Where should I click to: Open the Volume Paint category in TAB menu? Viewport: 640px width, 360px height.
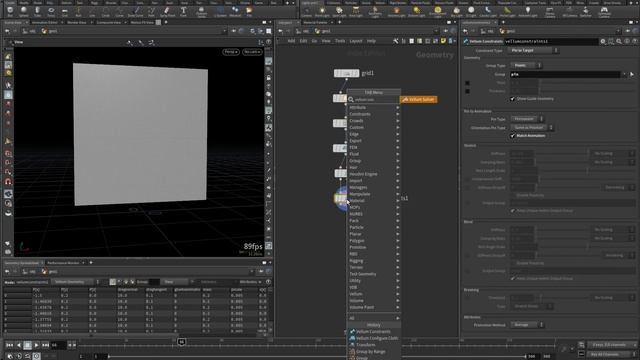coord(373,307)
